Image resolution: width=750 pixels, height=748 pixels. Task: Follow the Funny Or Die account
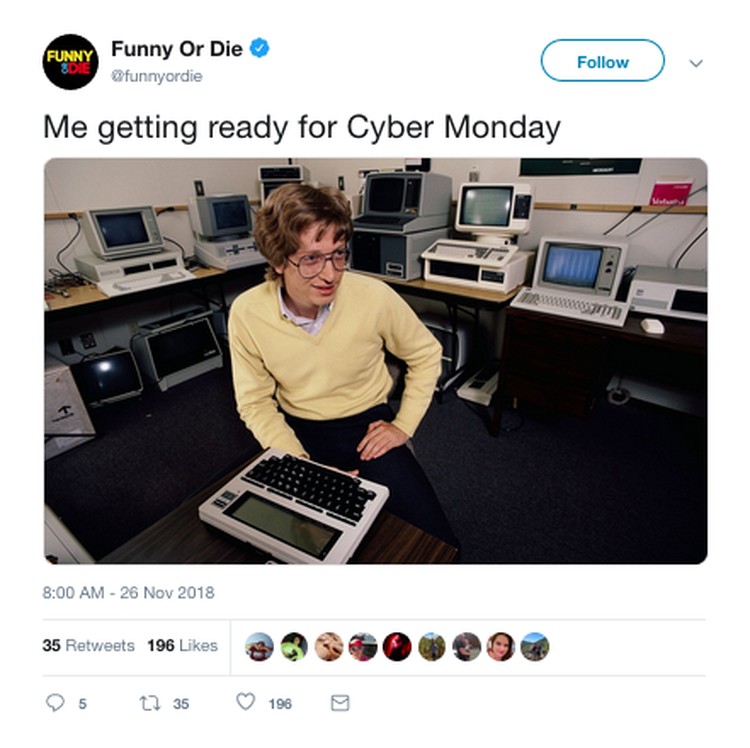coord(602,61)
